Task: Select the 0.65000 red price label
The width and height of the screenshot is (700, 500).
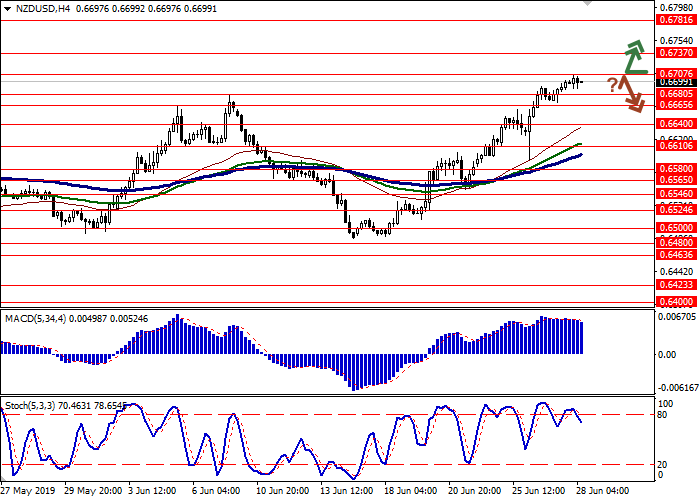Action: pyautogui.click(x=676, y=228)
